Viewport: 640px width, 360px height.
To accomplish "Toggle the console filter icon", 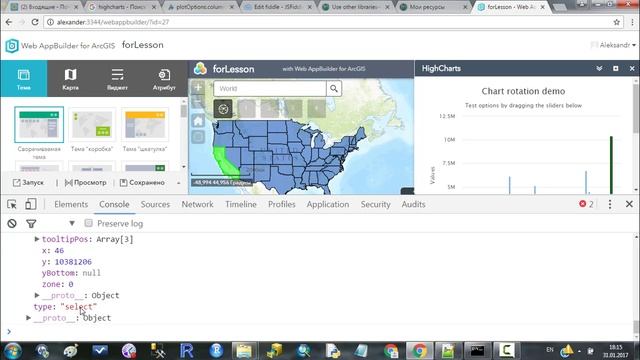I will point(31,223).
